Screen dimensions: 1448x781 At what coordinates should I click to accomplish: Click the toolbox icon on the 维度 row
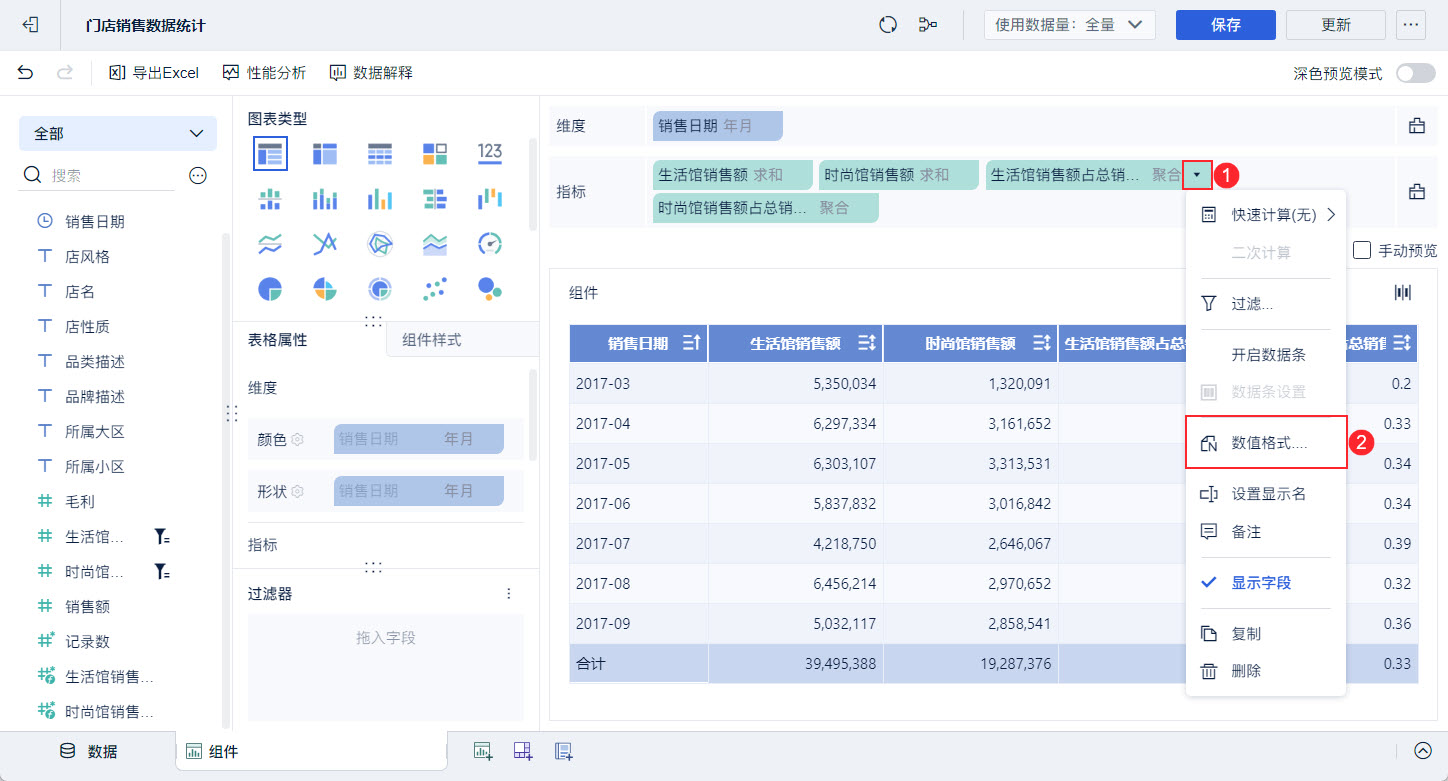click(1417, 126)
